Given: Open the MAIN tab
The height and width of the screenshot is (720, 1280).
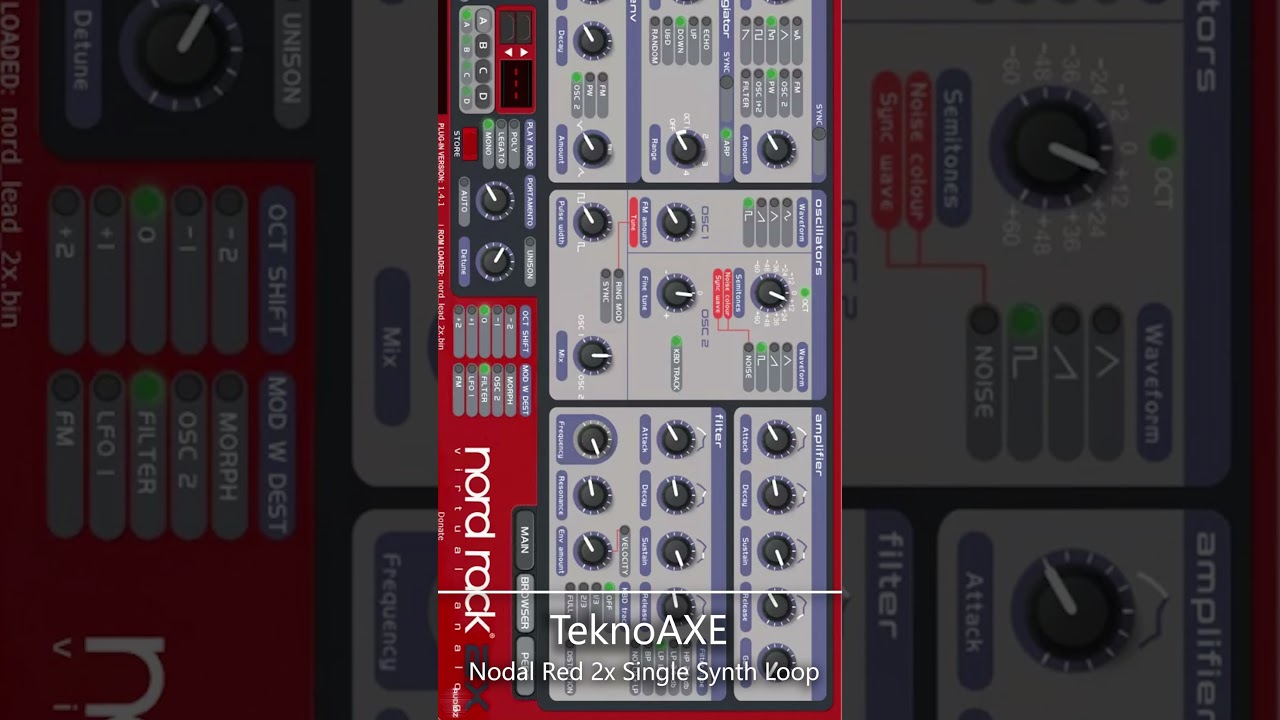Looking at the screenshot, I should click(525, 539).
